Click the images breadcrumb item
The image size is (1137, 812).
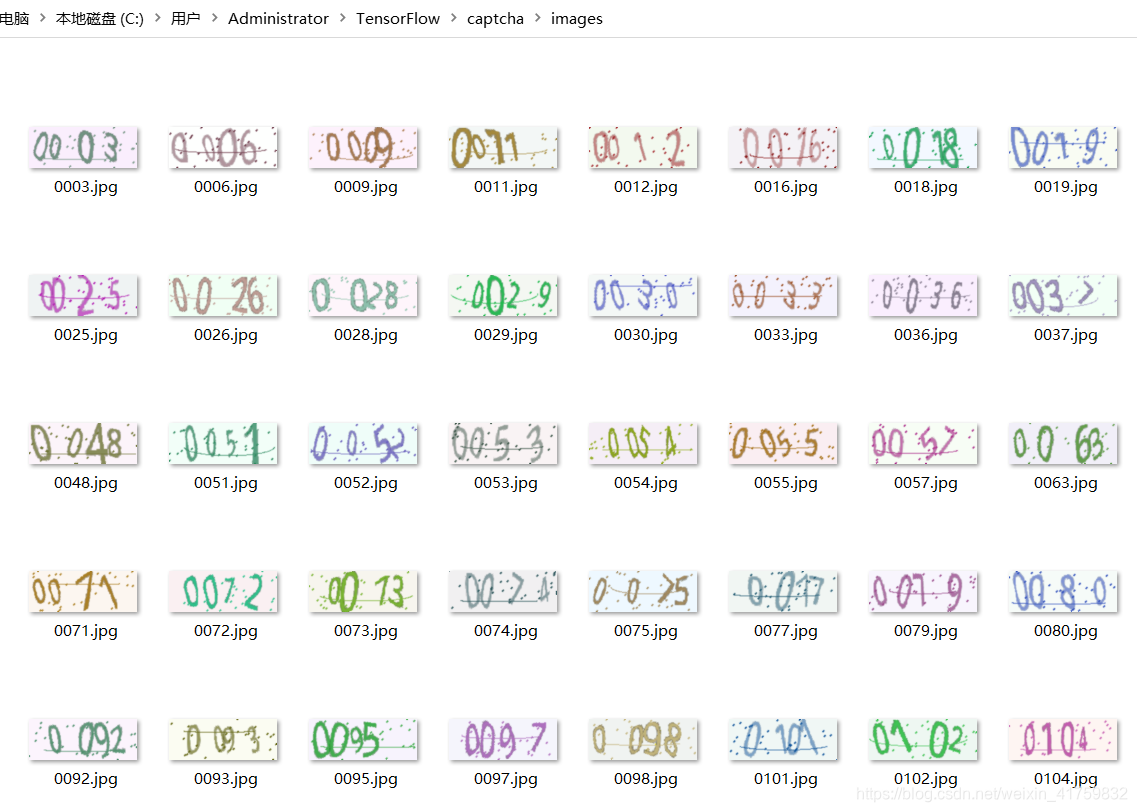point(577,18)
